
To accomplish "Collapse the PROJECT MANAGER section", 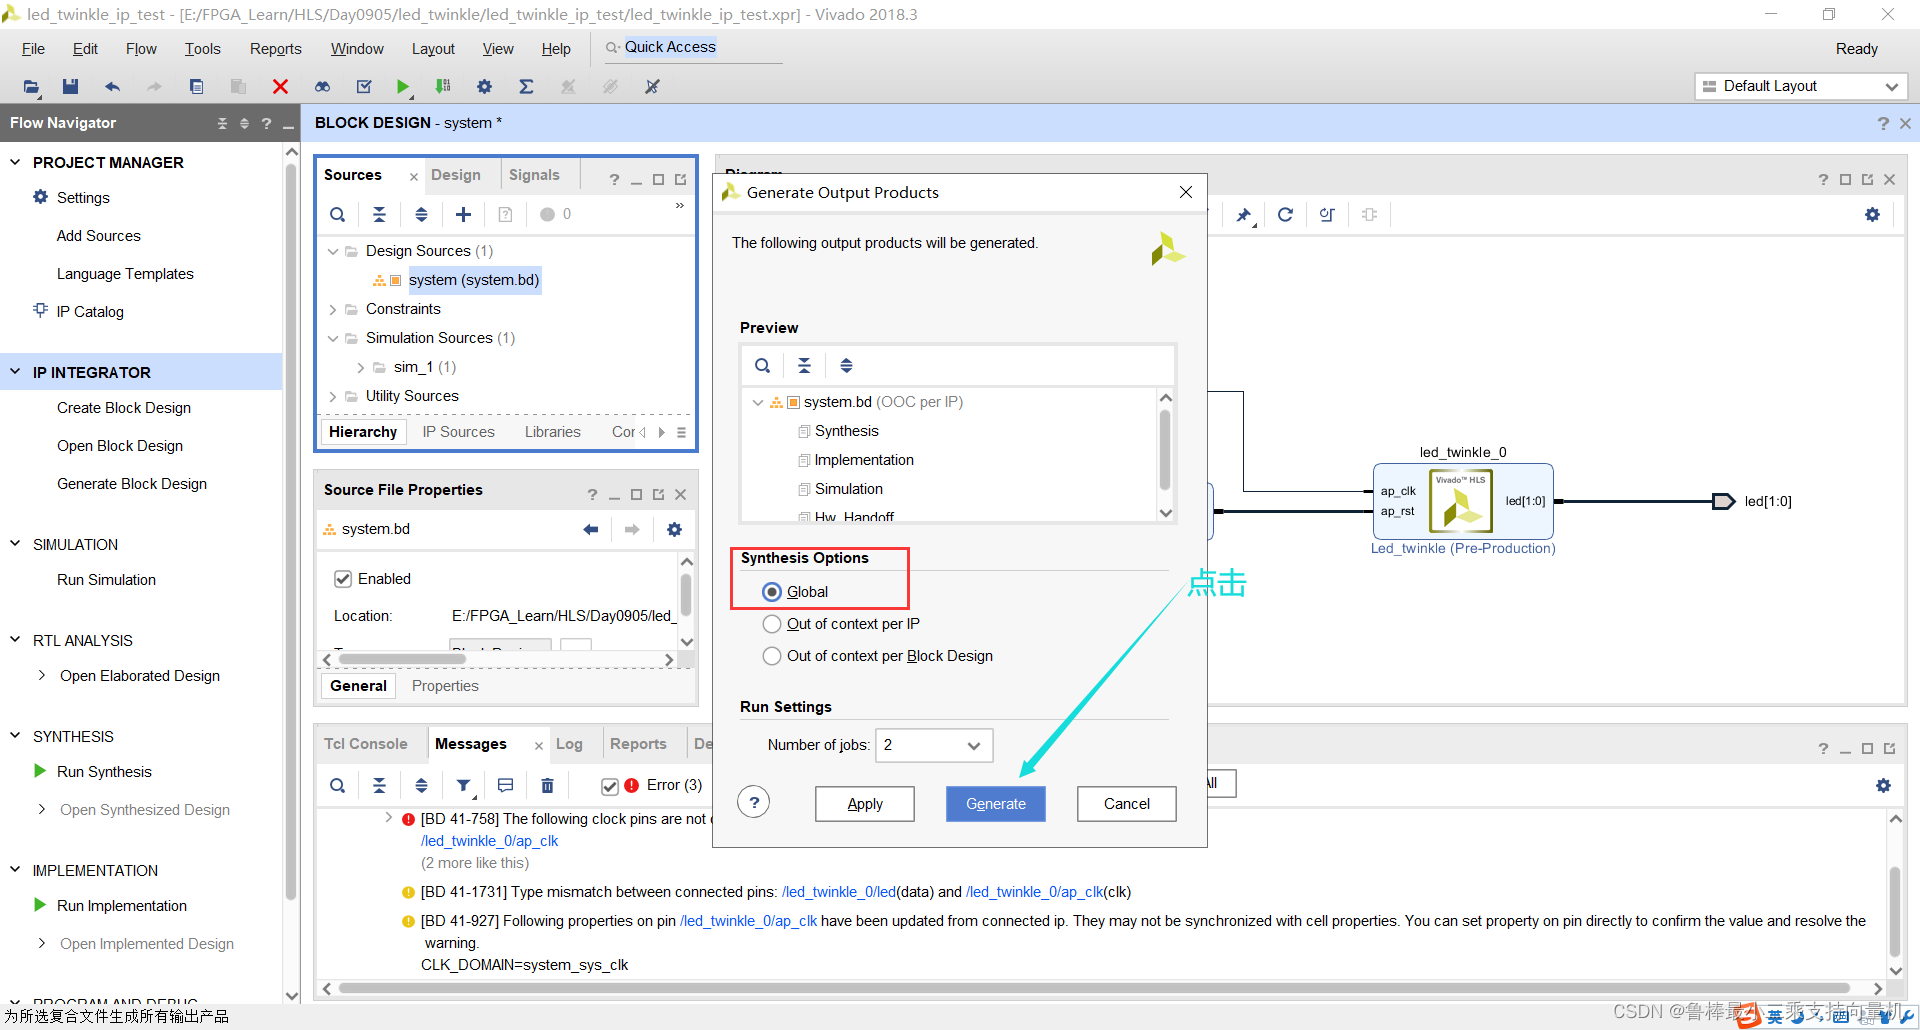I will (15, 162).
